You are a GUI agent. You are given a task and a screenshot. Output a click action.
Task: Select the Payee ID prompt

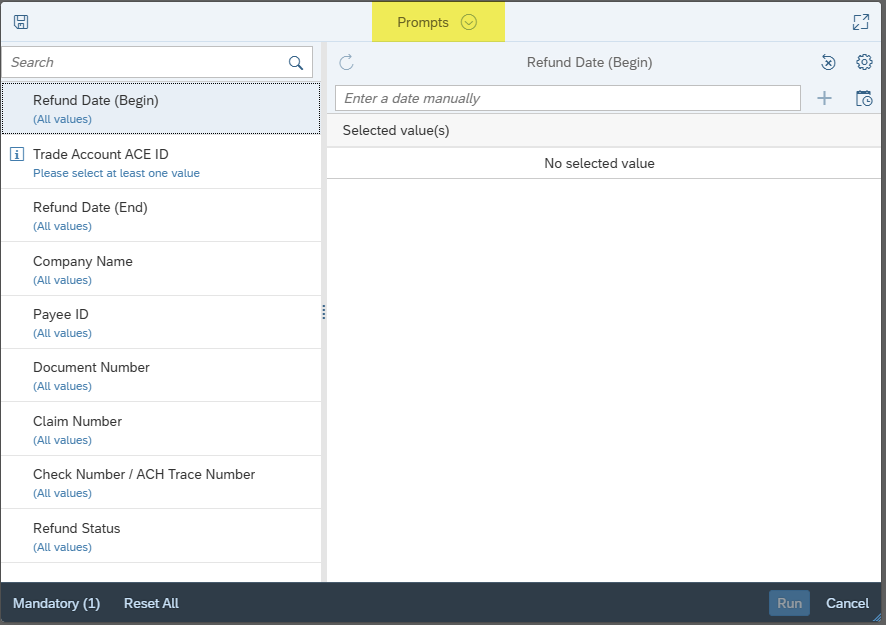(160, 322)
